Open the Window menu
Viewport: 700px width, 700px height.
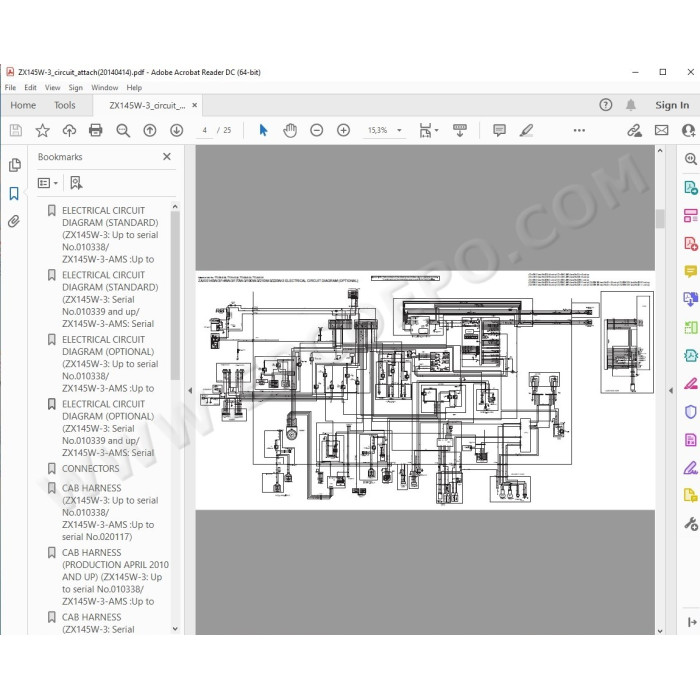[104, 88]
